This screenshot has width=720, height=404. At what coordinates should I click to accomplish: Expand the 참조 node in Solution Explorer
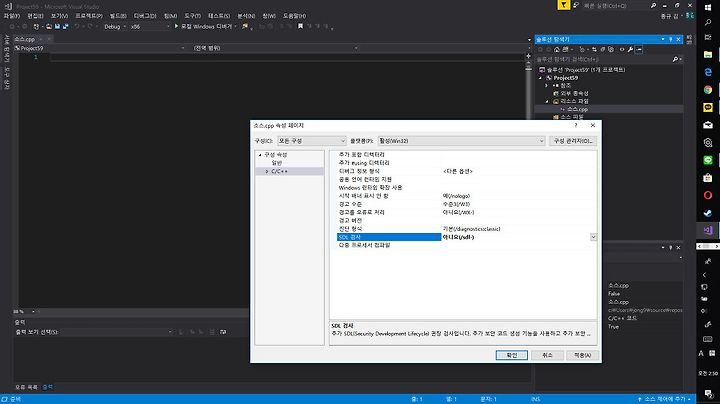[546, 86]
